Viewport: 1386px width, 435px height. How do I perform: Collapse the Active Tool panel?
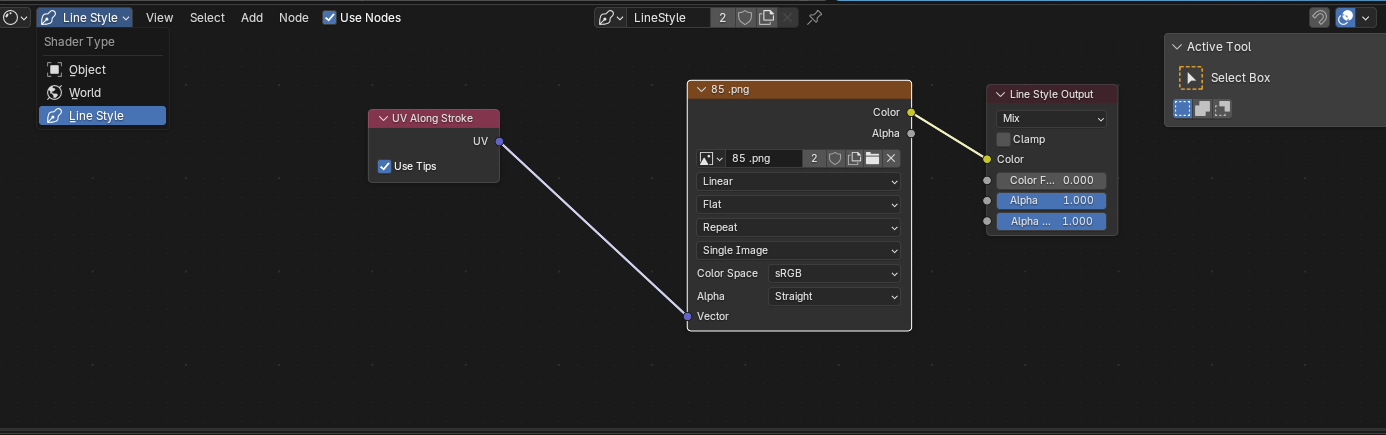[1178, 46]
